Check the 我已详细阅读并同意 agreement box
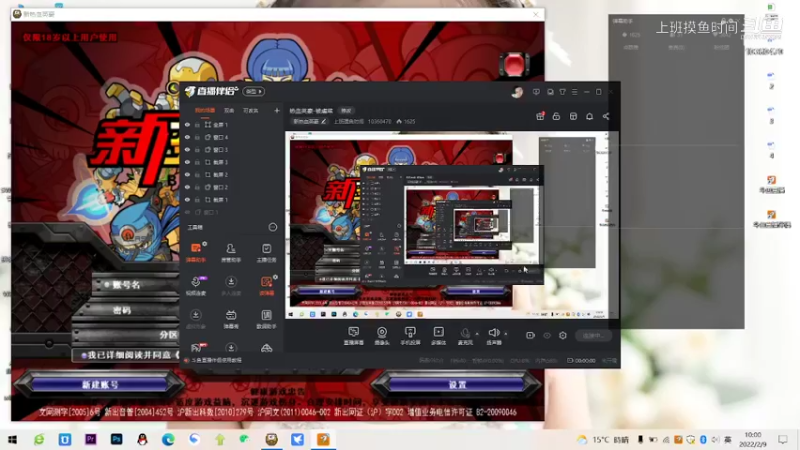This screenshot has width=800, height=450. 84,355
